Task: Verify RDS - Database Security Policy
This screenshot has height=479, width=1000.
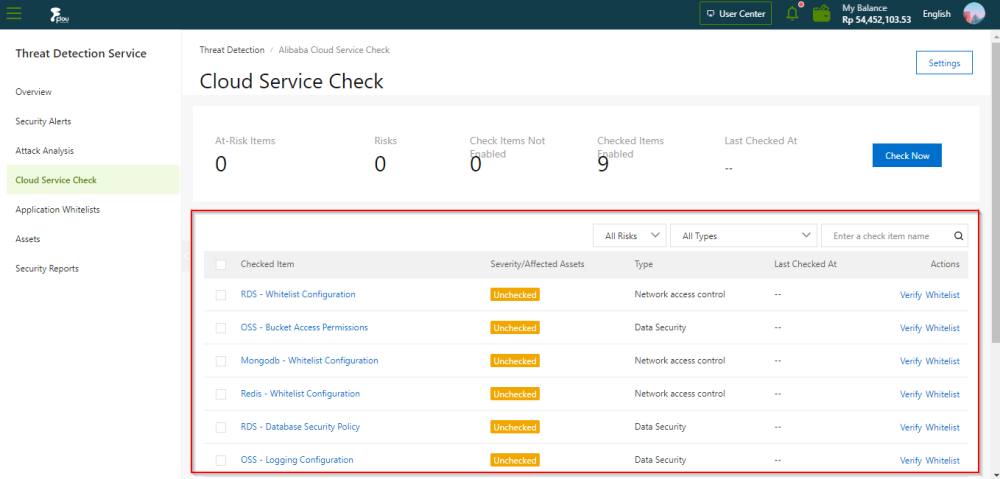Action: point(911,427)
